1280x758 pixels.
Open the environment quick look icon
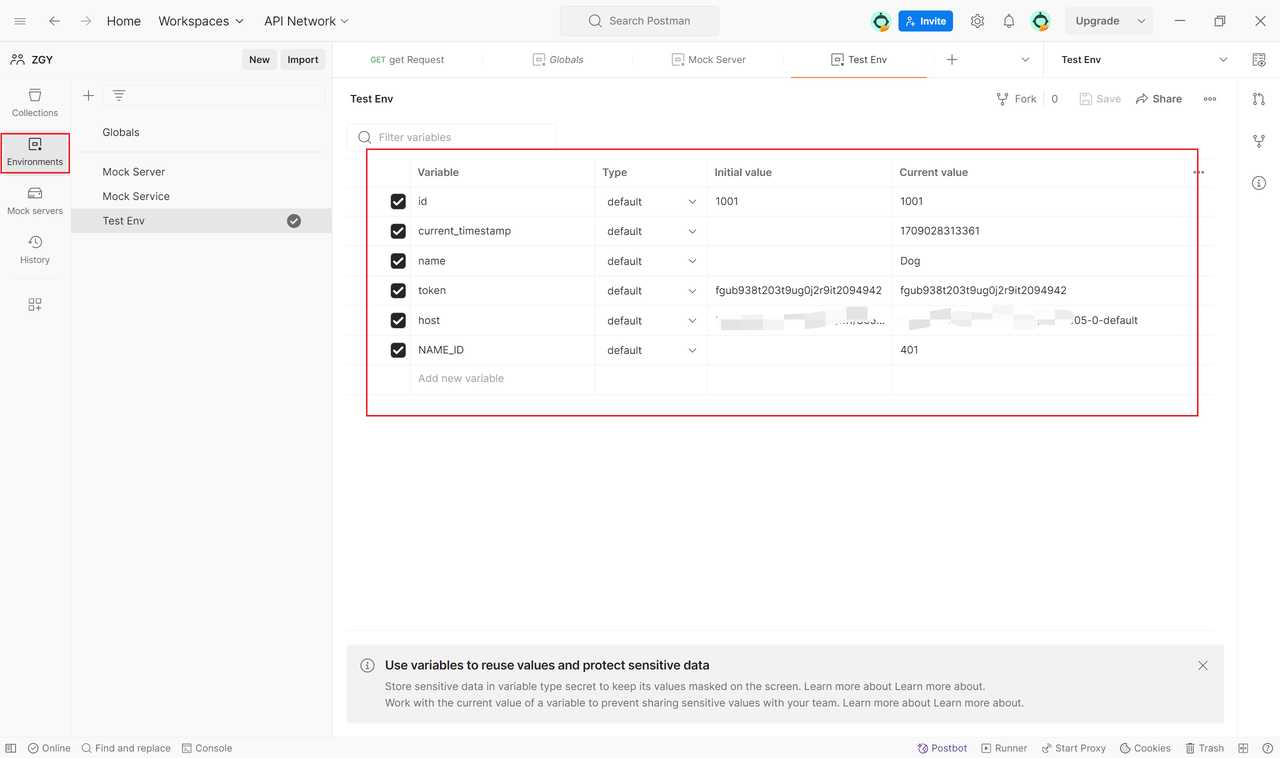click(x=1259, y=60)
